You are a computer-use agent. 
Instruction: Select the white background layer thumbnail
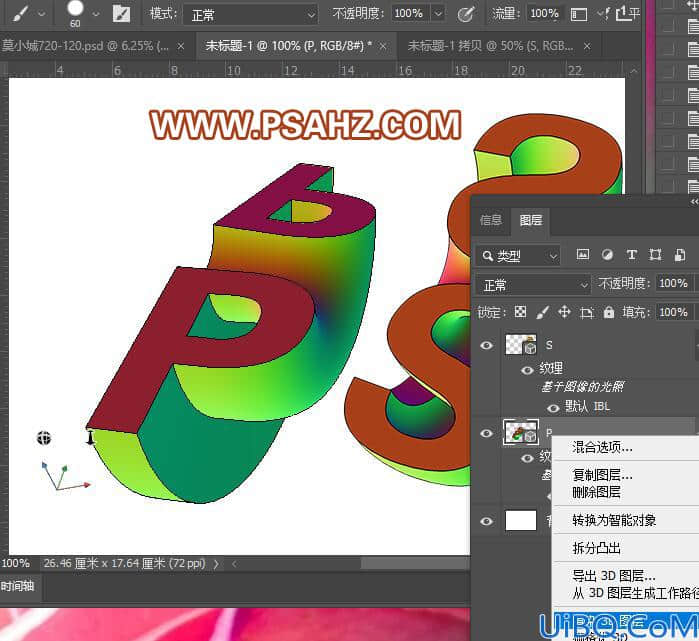[x=521, y=520]
